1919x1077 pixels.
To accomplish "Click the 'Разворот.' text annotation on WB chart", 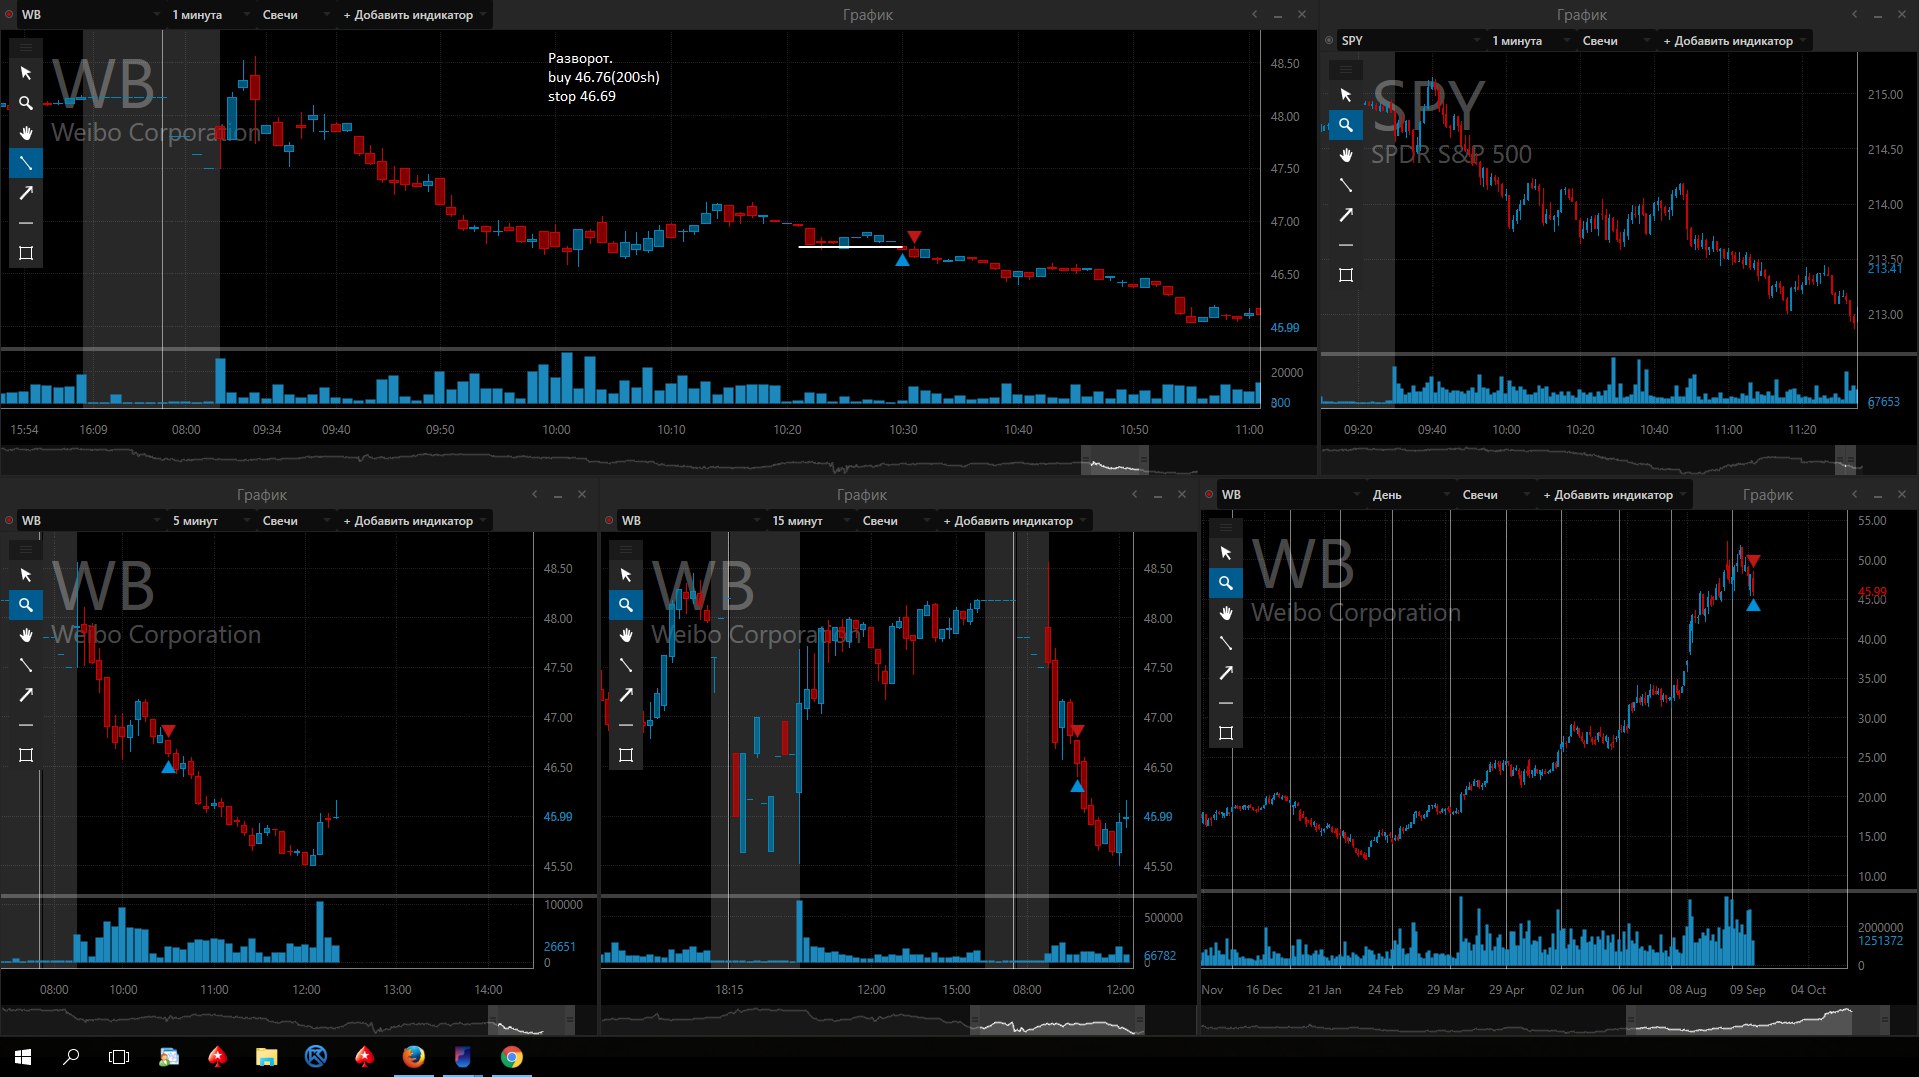I will (x=580, y=58).
